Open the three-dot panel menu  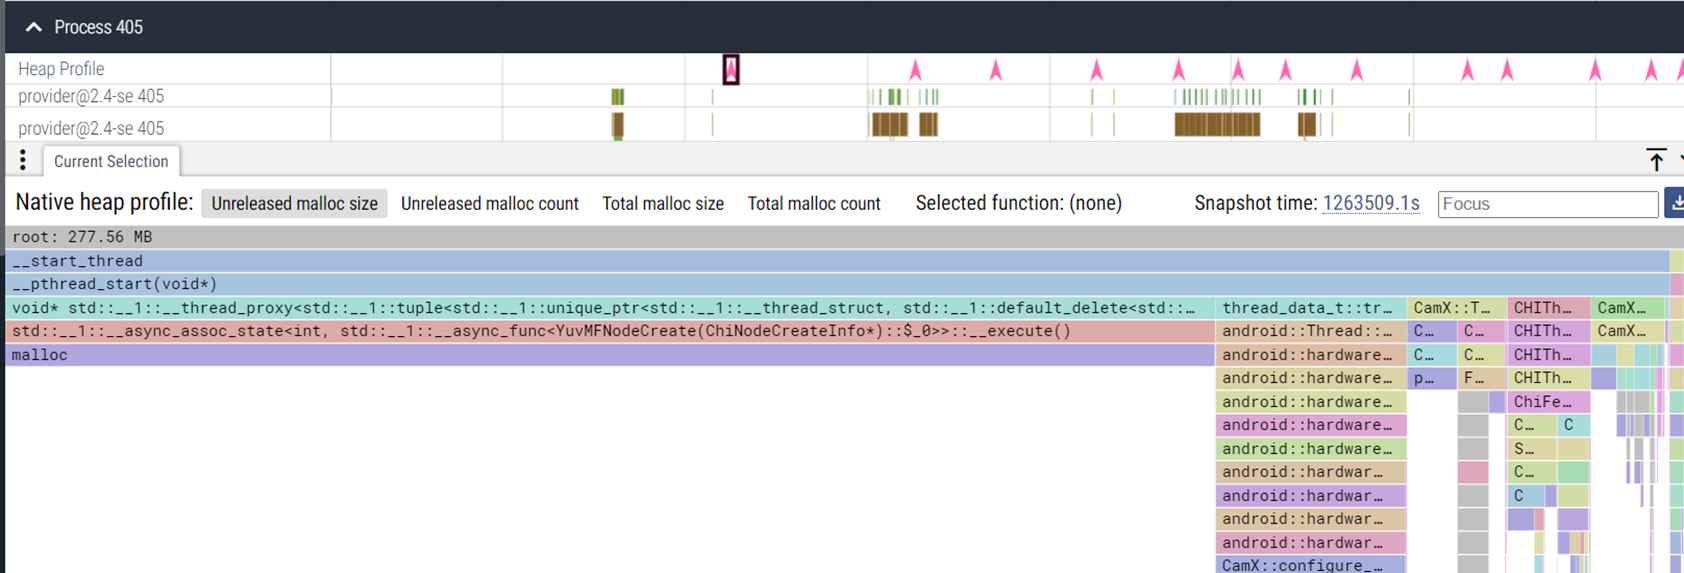(22, 161)
